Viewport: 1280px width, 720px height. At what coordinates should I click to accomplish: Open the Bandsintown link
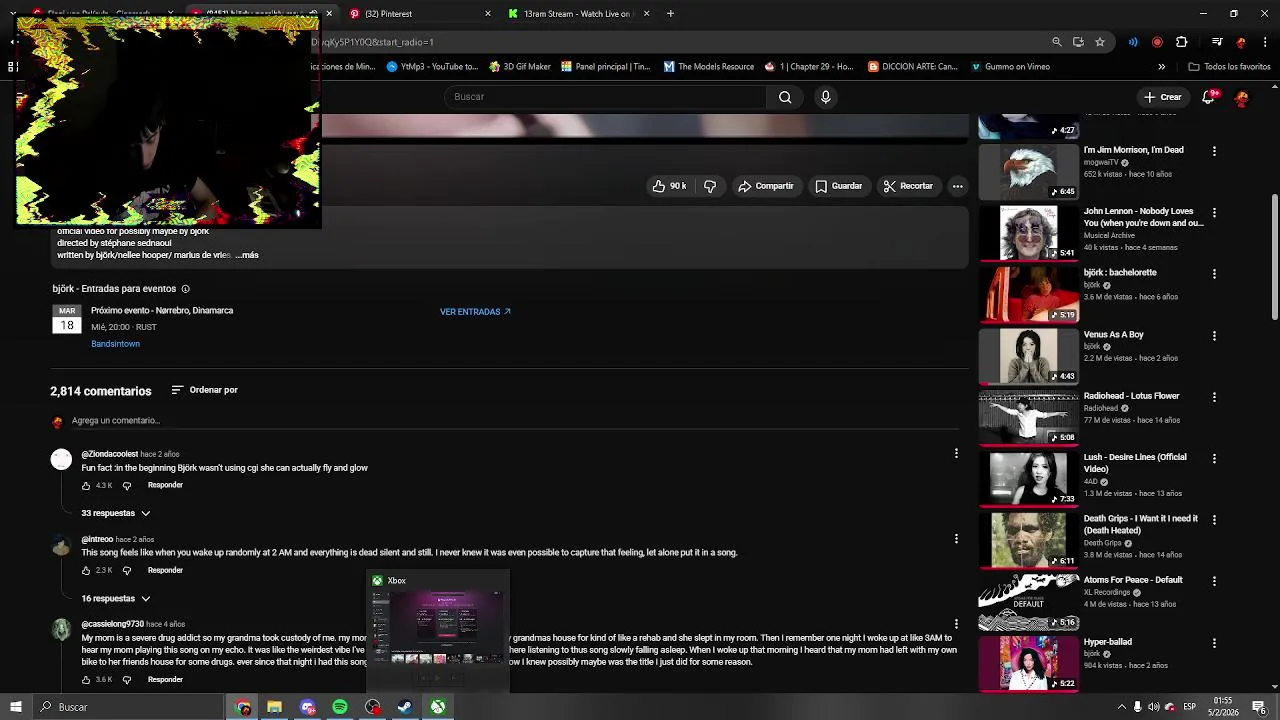coord(115,344)
